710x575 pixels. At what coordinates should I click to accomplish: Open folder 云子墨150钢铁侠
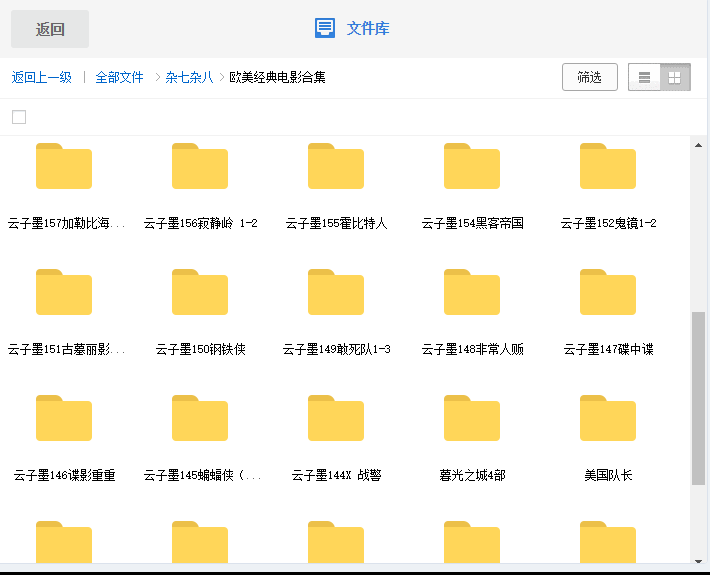tap(200, 293)
